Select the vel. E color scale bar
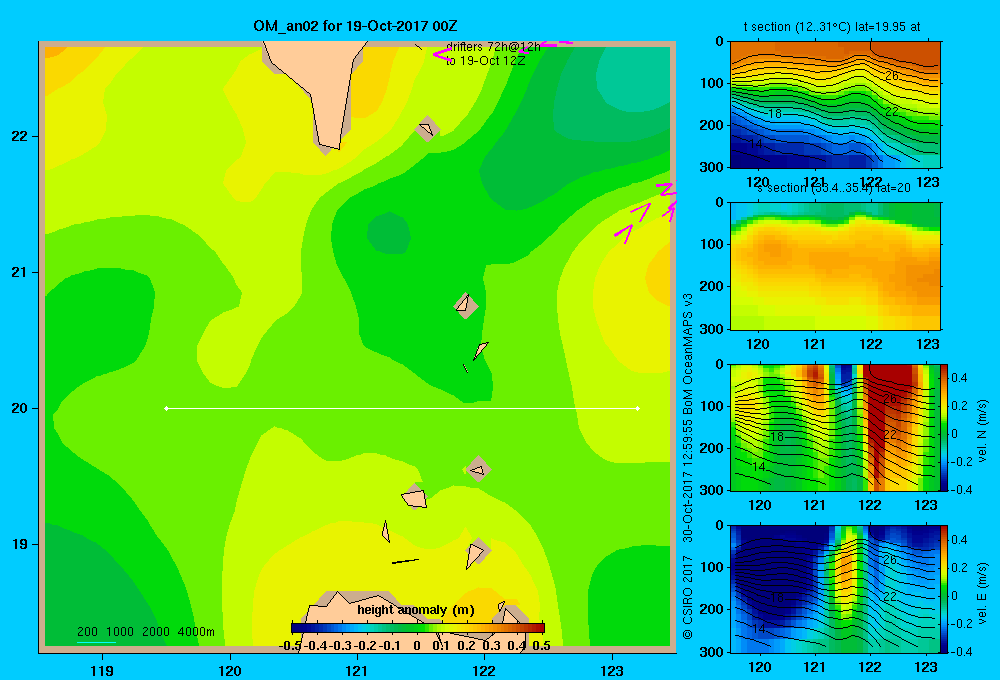1000x680 pixels. [945, 589]
